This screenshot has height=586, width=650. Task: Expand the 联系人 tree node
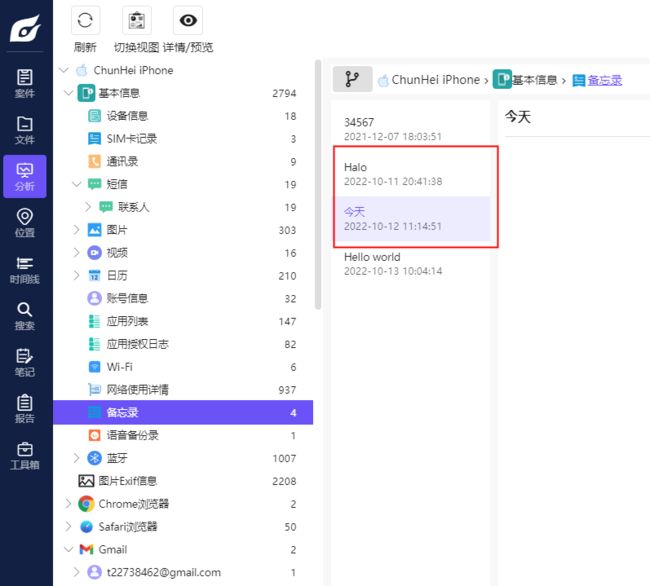pyautogui.click(x=88, y=206)
